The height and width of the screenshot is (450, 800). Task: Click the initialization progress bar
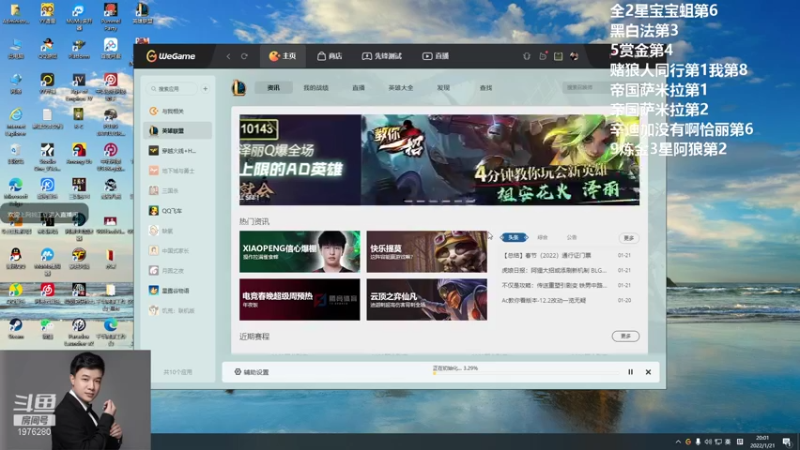click(526, 373)
